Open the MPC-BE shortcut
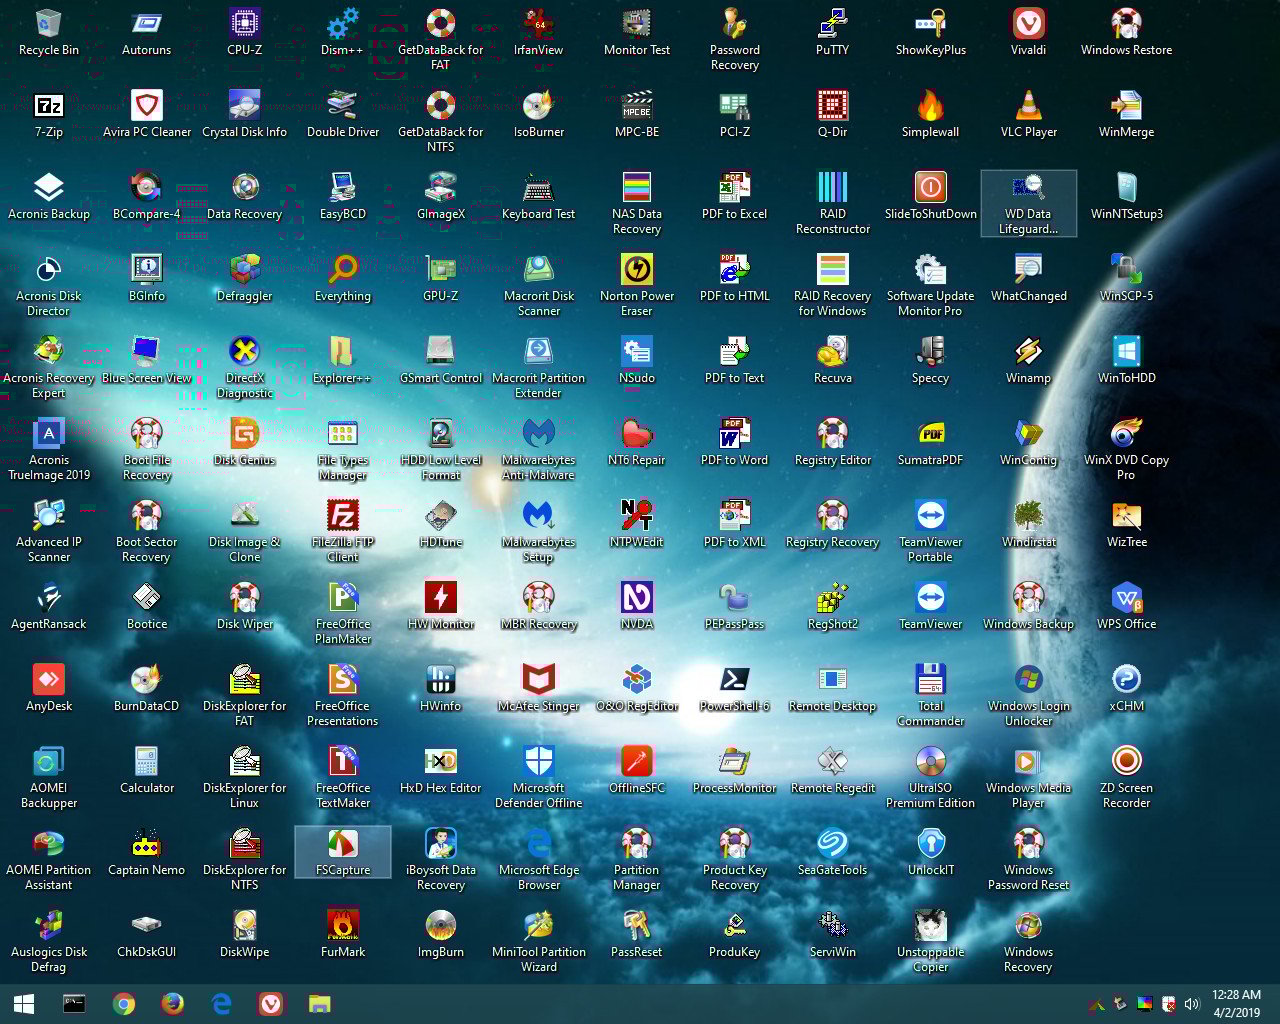 tap(636, 113)
